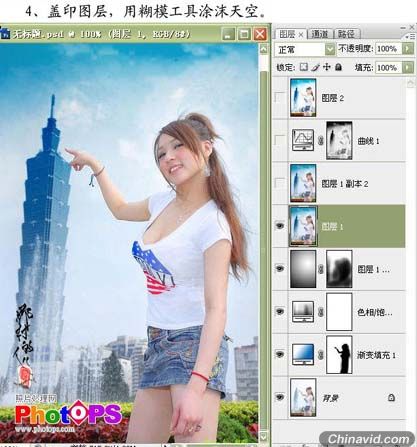This screenshot has width=417, height=447.
Task: Click the hue/saturation adjustment layer icon
Action: point(303,312)
